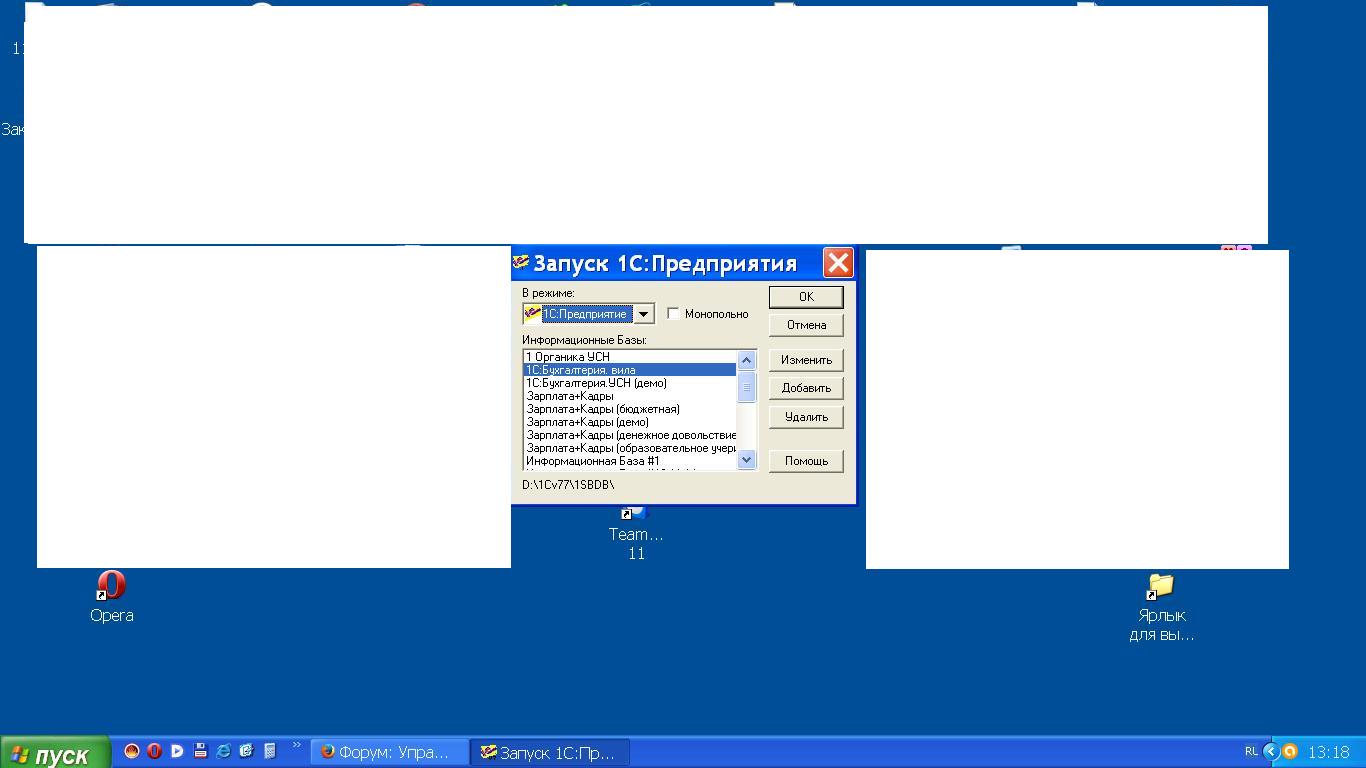Select Зарплата+Кадры (бюджетная) in the list
The image size is (1366, 768).
click(x=603, y=409)
